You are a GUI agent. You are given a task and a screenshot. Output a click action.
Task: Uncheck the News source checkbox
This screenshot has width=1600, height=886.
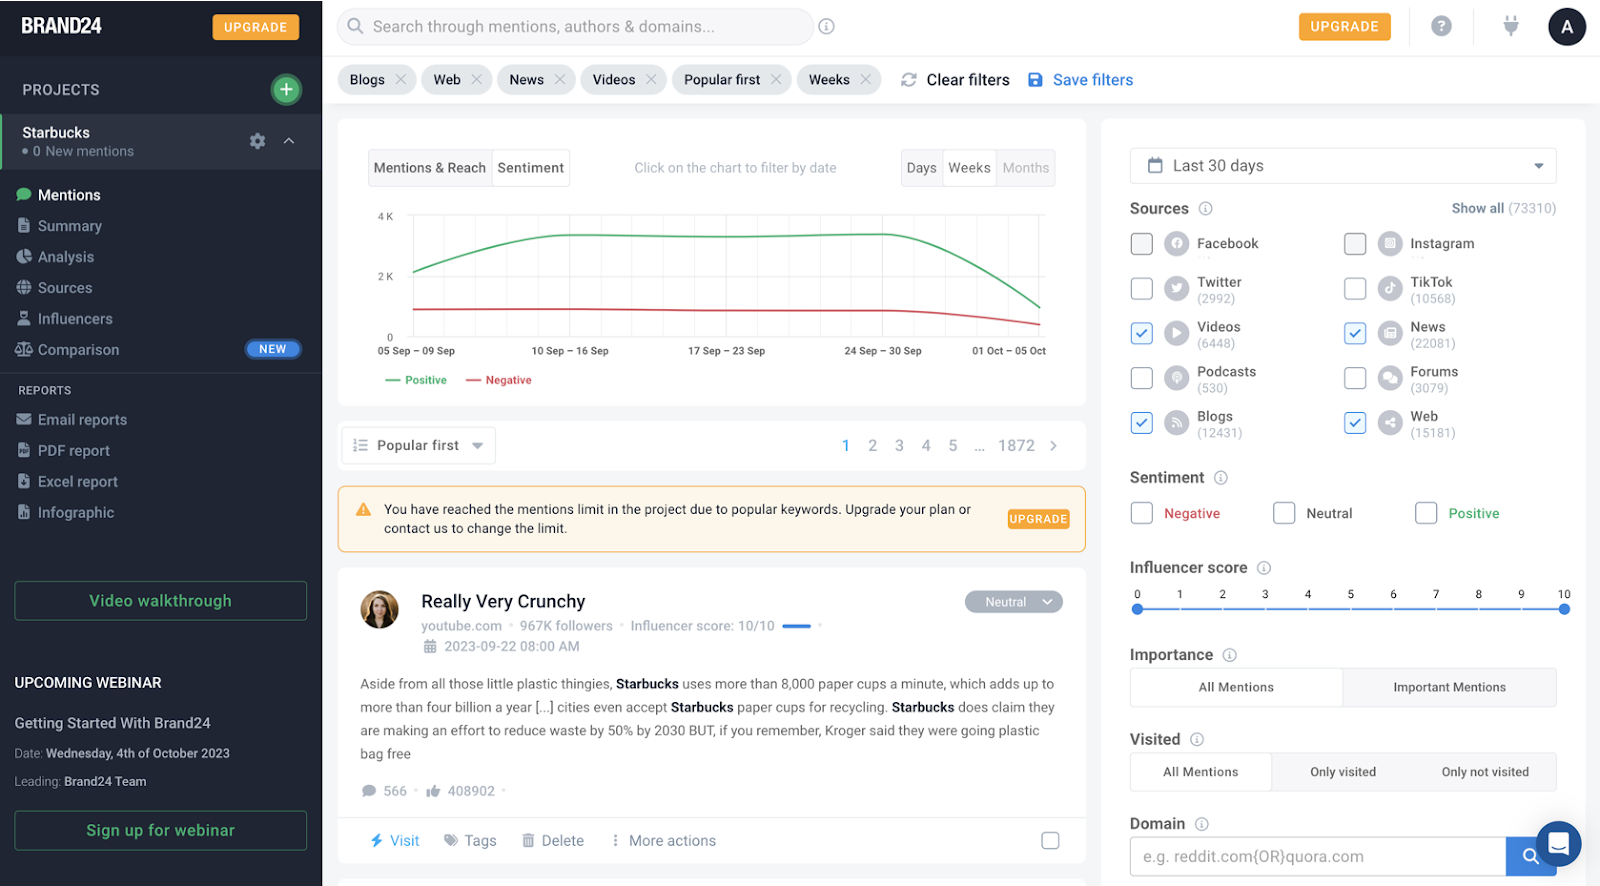tap(1355, 334)
